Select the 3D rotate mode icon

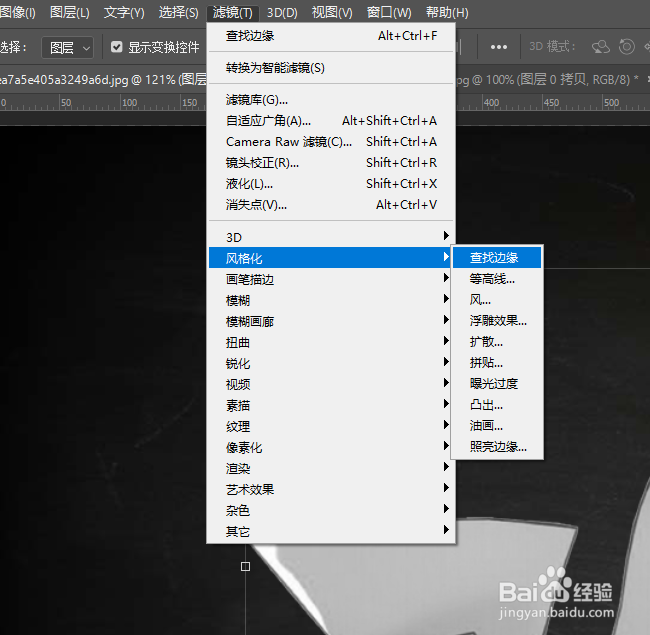601,47
